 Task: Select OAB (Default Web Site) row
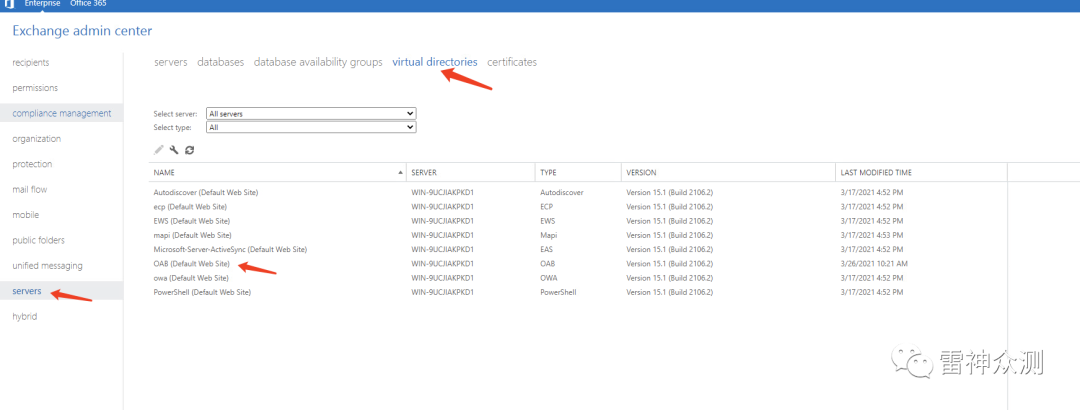[x=578, y=264]
